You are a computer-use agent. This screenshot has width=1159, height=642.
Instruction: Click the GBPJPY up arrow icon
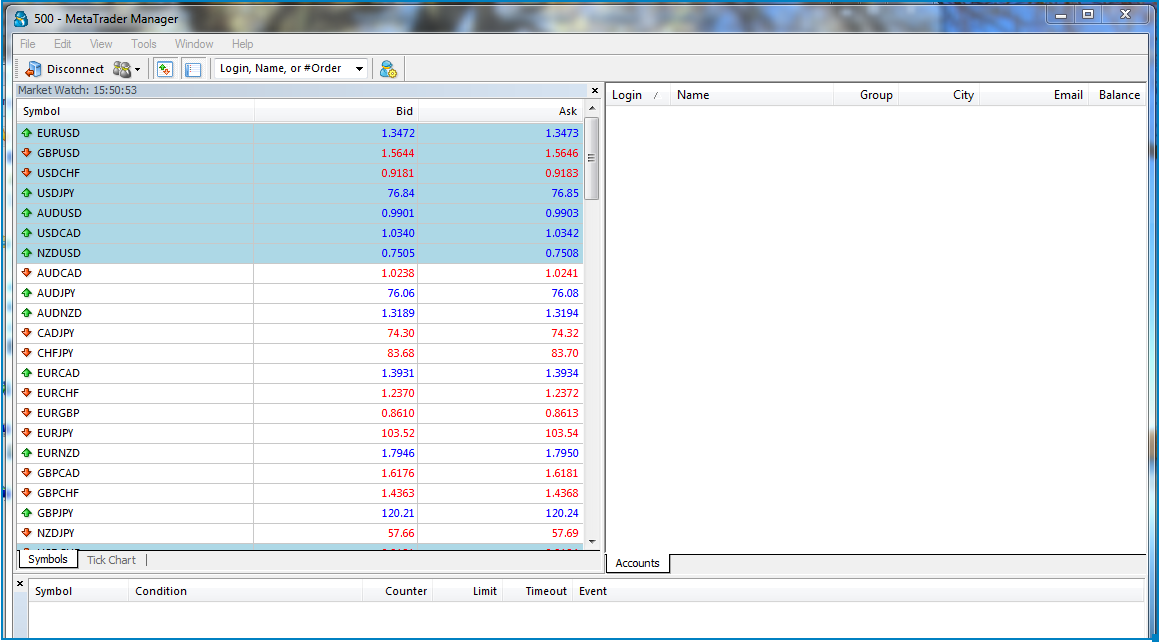pyautogui.click(x=27, y=513)
